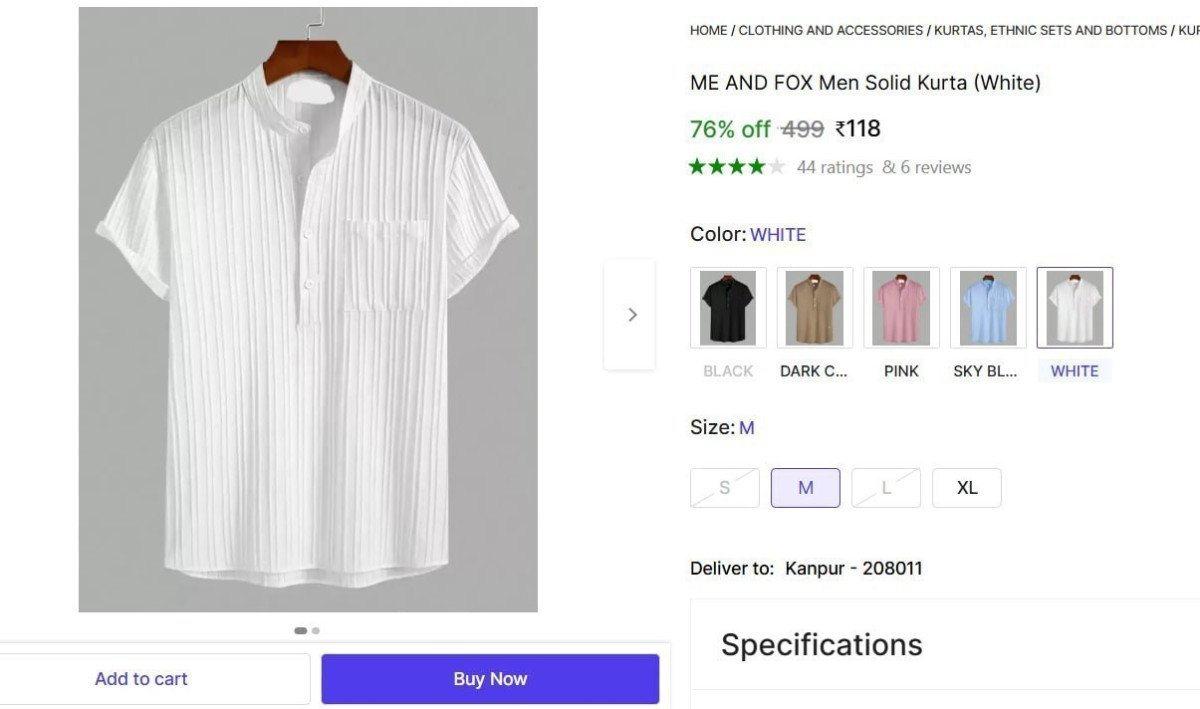This screenshot has width=1200, height=709.
Task: Click the unavailable size L option
Action: [885, 487]
